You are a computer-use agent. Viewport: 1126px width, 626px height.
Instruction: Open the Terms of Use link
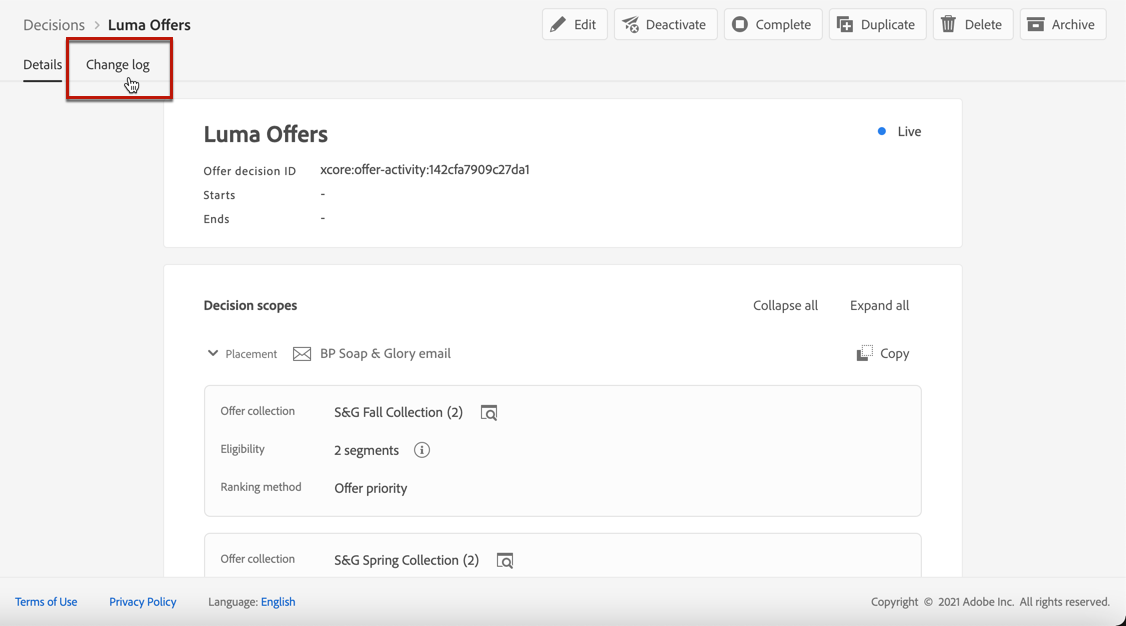click(46, 602)
